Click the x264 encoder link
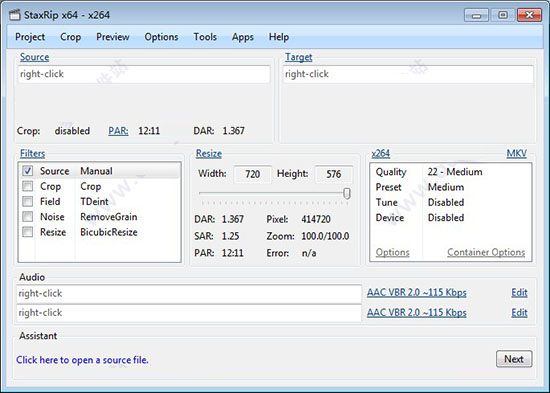The image size is (550, 393). (381, 154)
